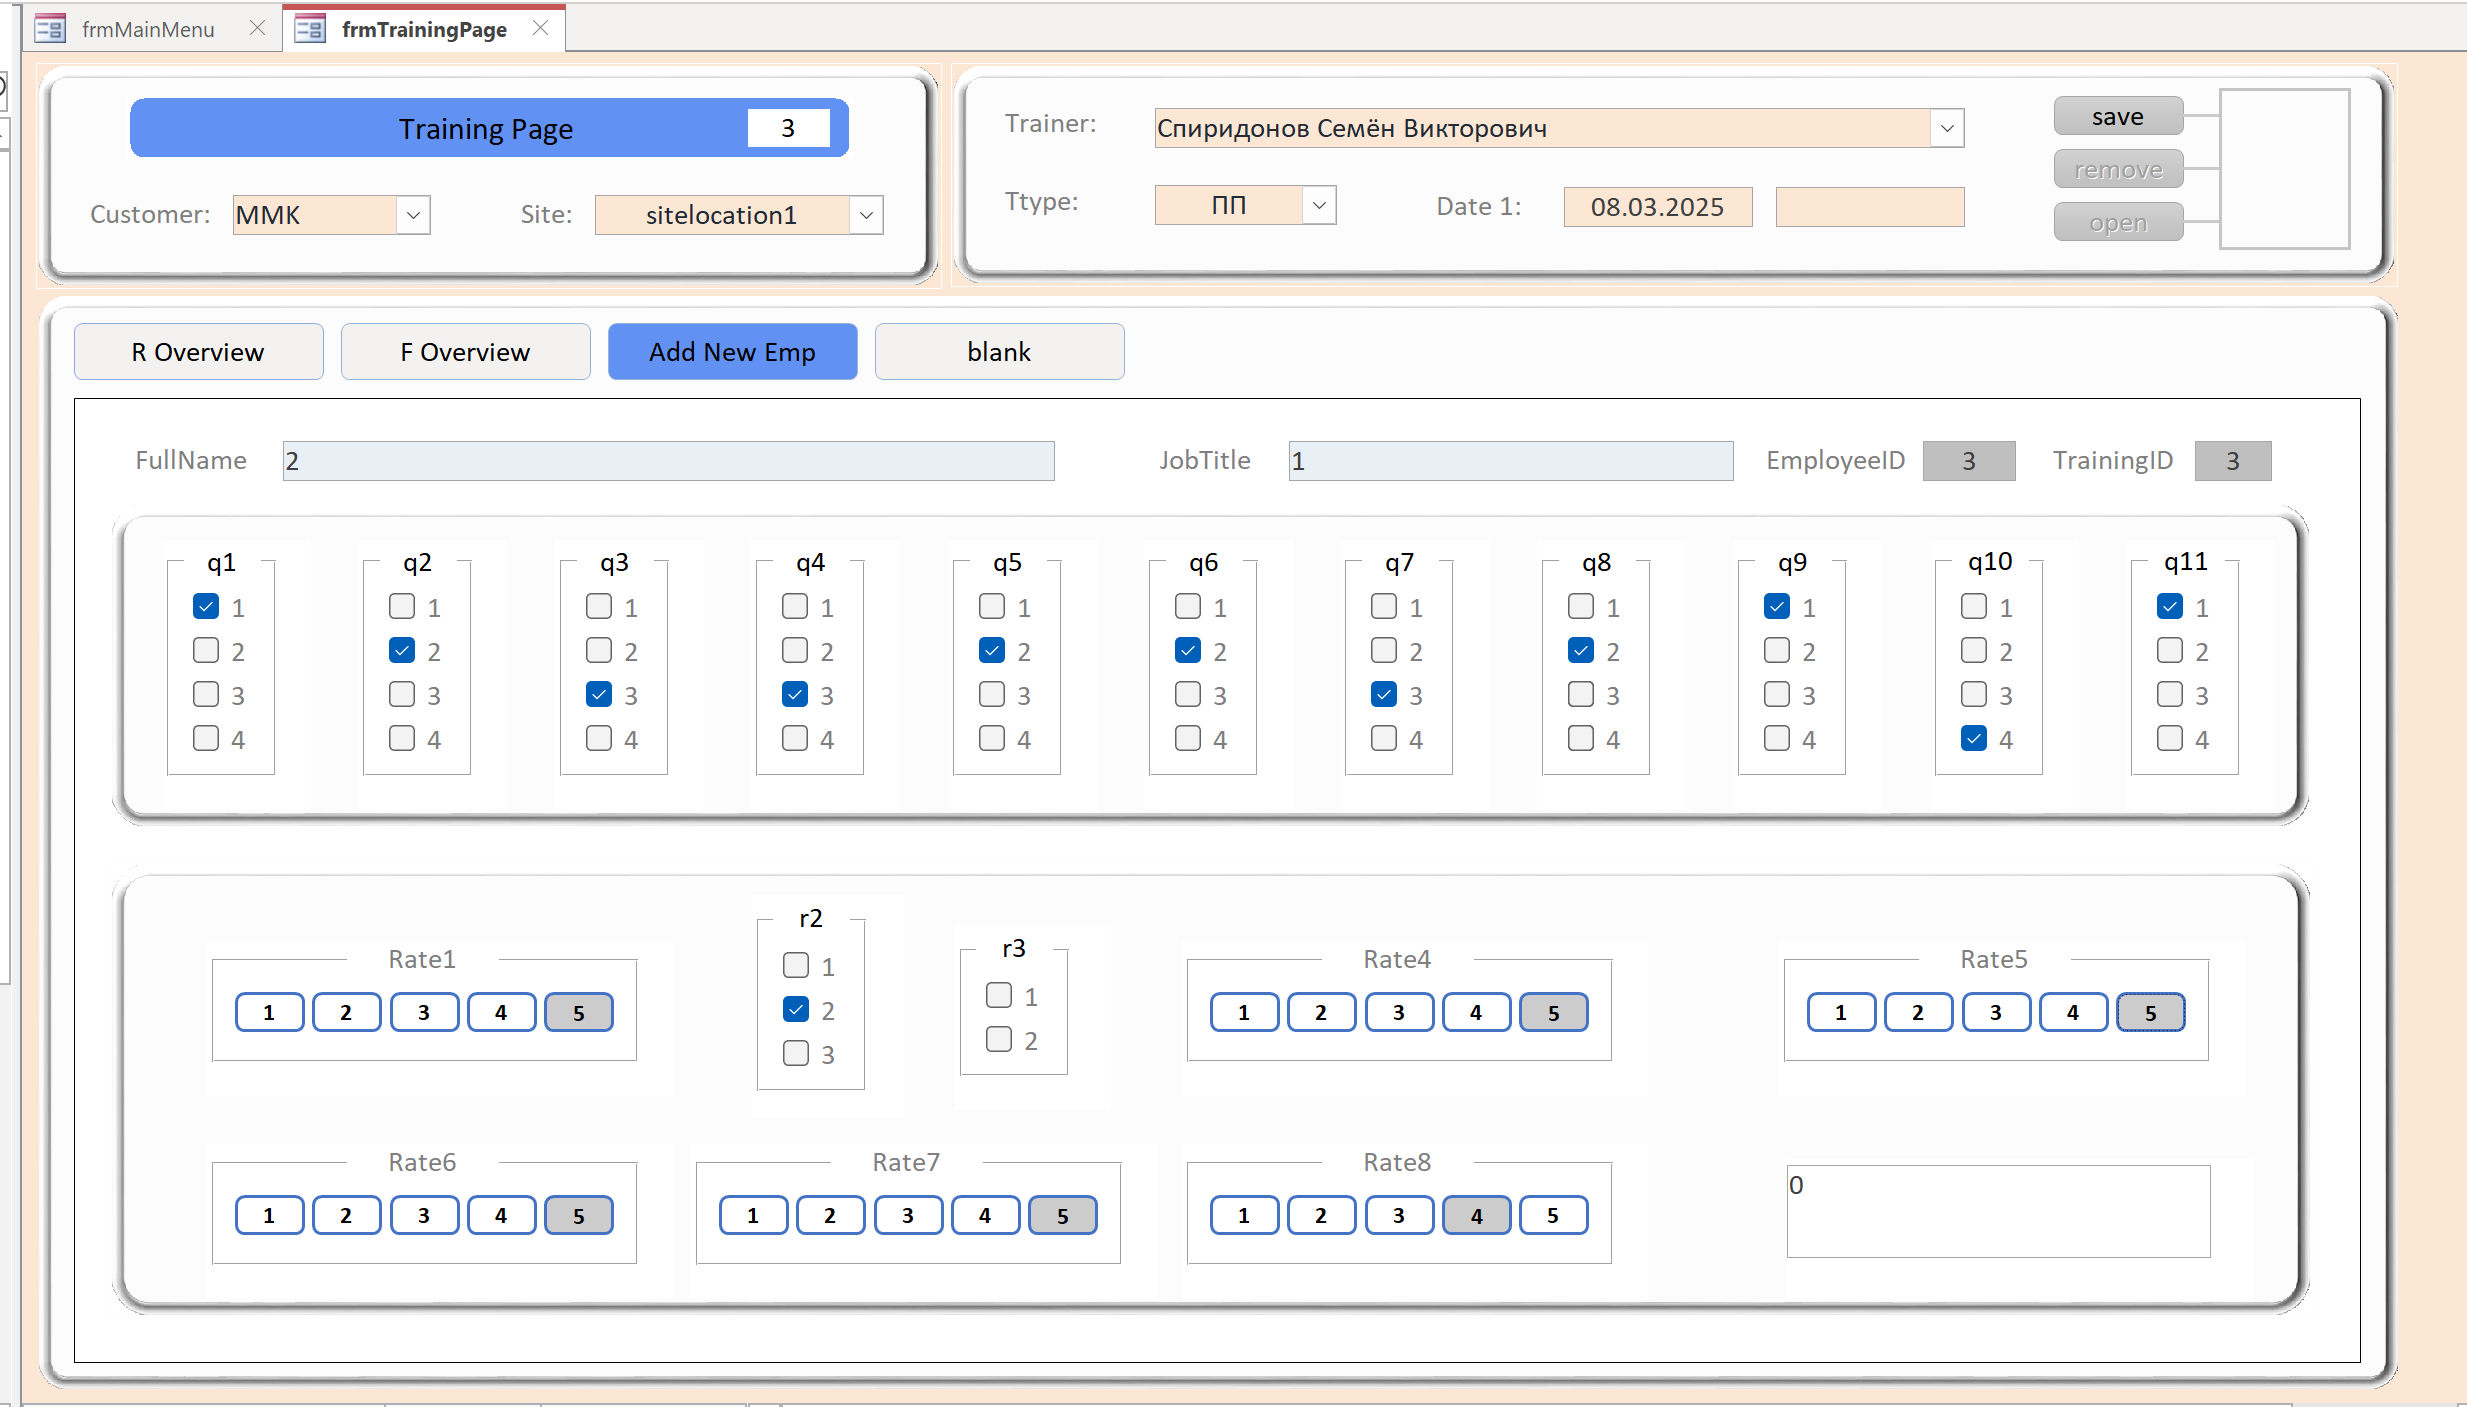
Task: Close the frmMainMenu tab
Action: (x=257, y=28)
